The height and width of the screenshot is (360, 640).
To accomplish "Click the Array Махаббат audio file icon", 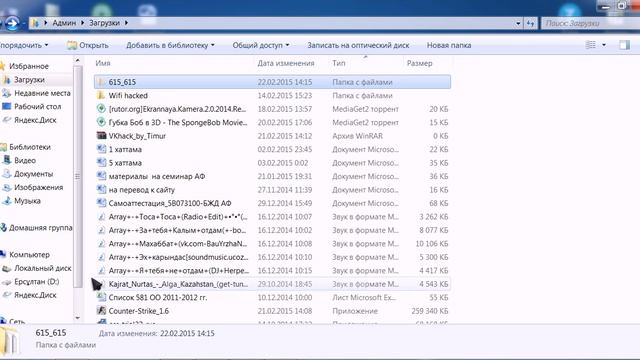I will pos(101,244).
